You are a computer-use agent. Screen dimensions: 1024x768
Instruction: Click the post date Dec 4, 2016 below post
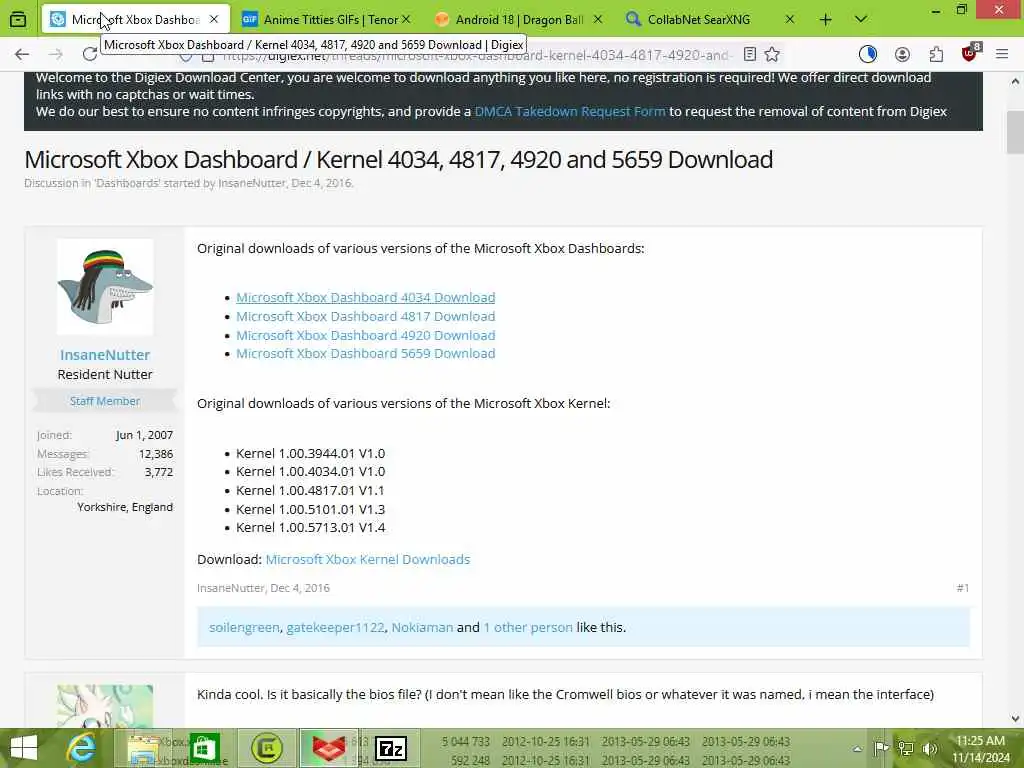point(300,588)
